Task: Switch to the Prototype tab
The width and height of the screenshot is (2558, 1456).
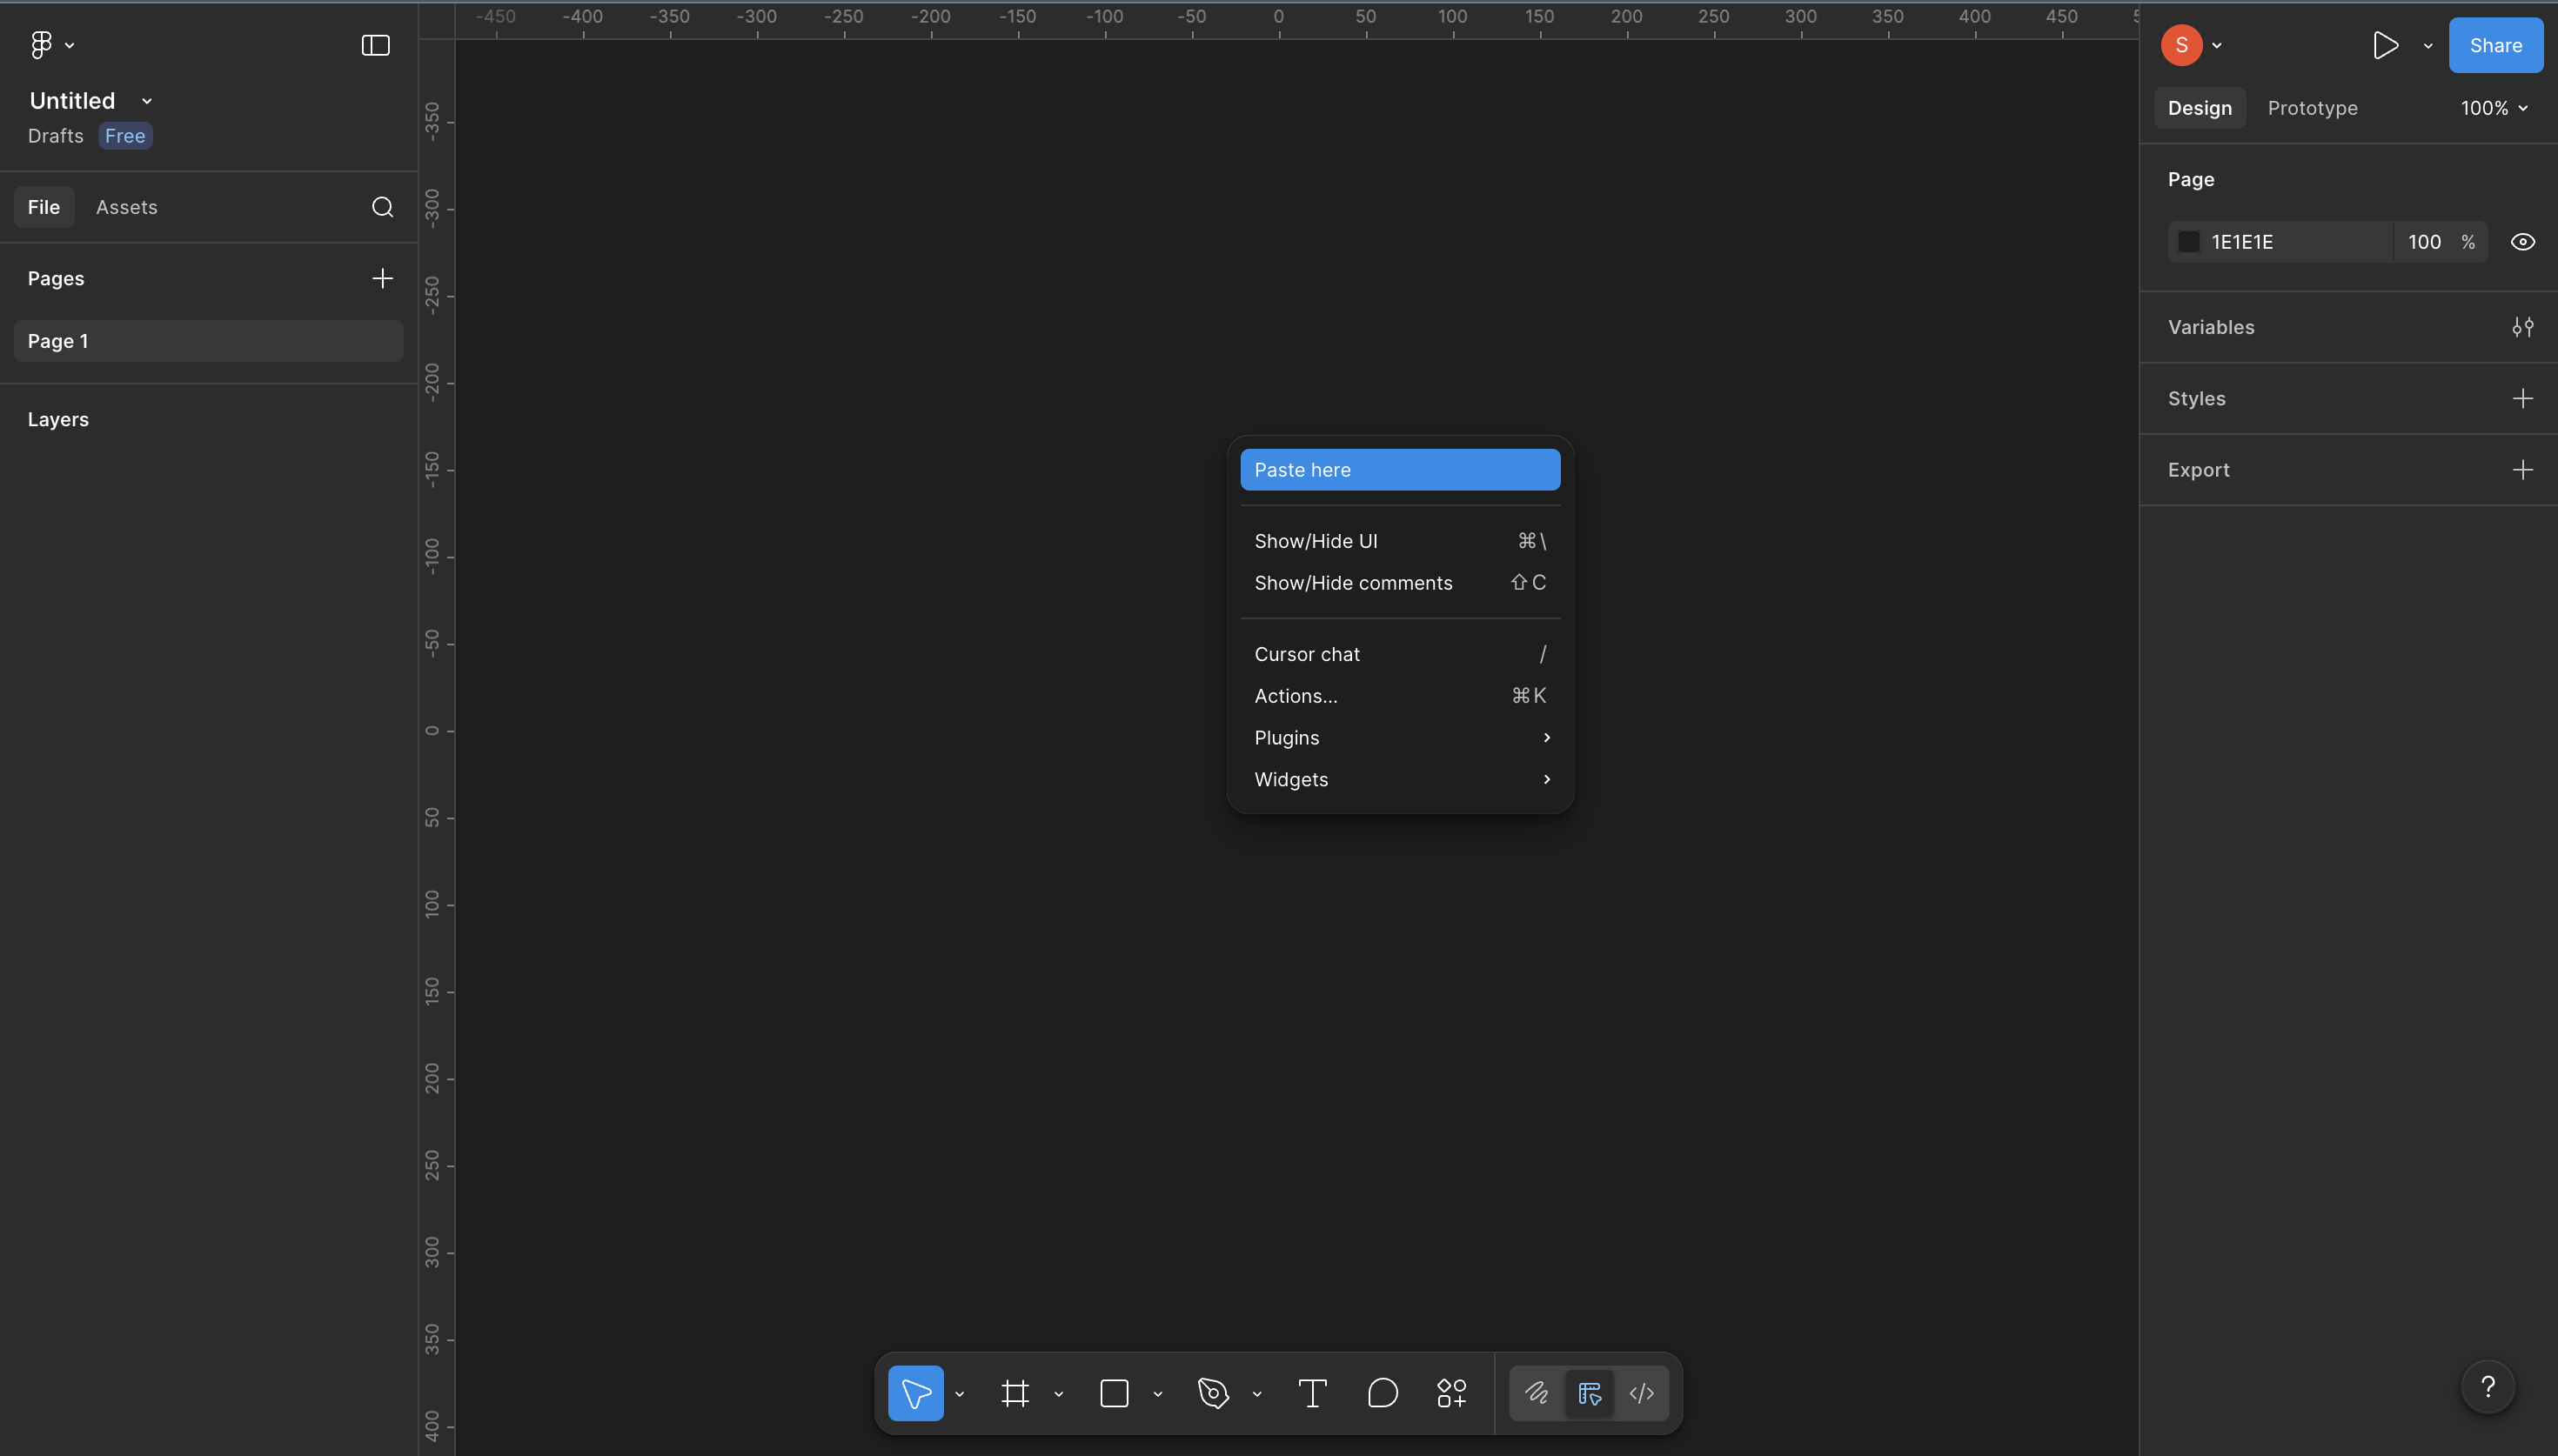Action: pos(2311,108)
